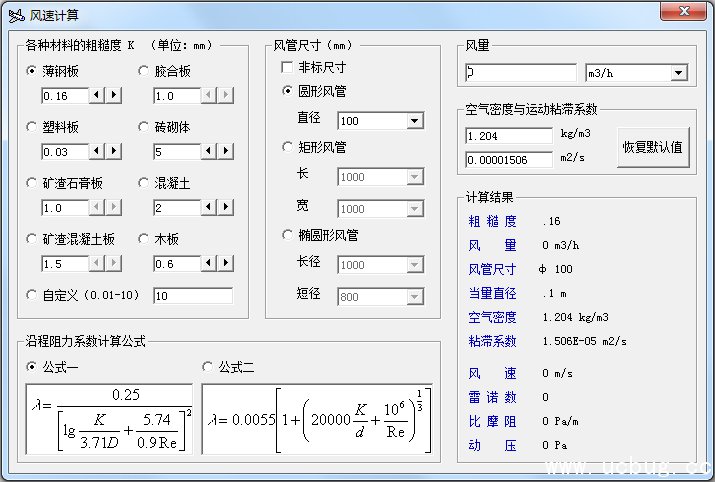
Task: Select the 自定义 roughness radio button
Action: pyautogui.click(x=32, y=295)
